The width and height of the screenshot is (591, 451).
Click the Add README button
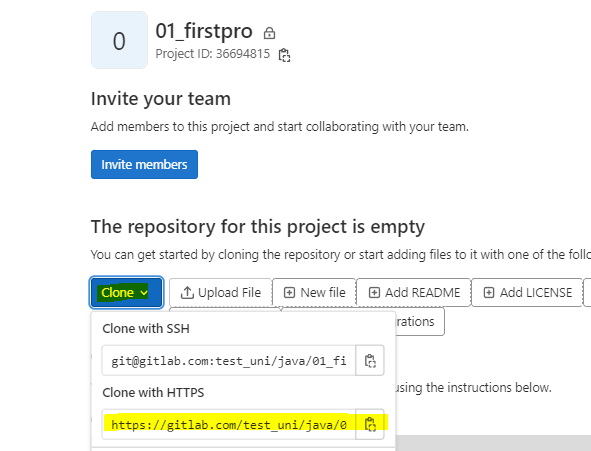[x=414, y=292]
